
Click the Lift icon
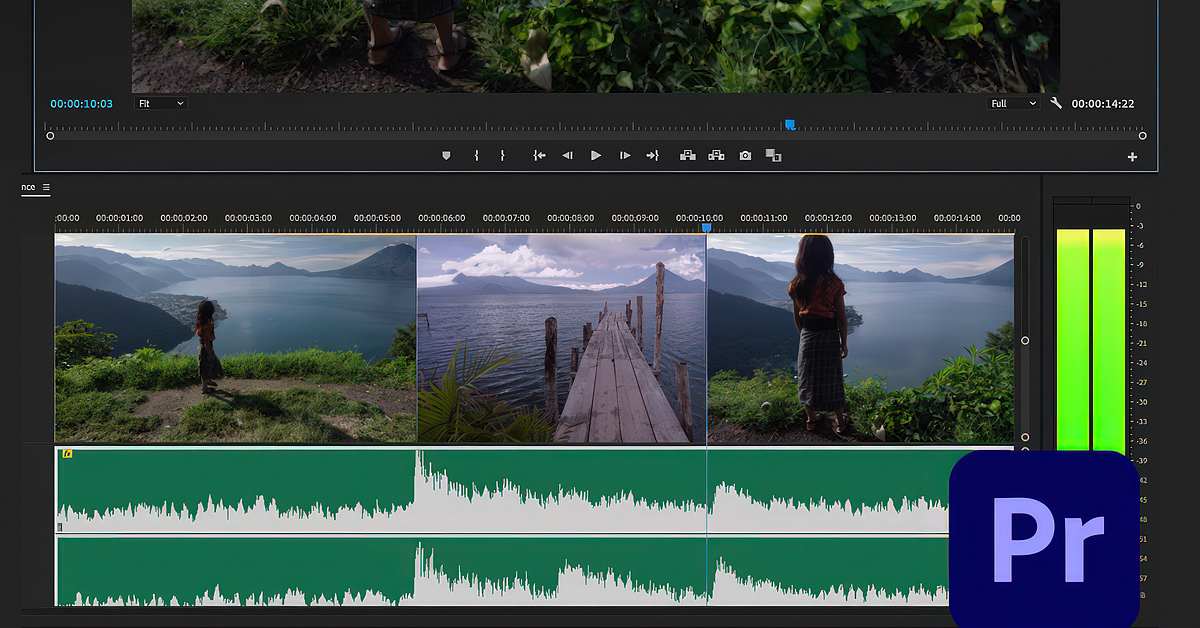click(688, 155)
